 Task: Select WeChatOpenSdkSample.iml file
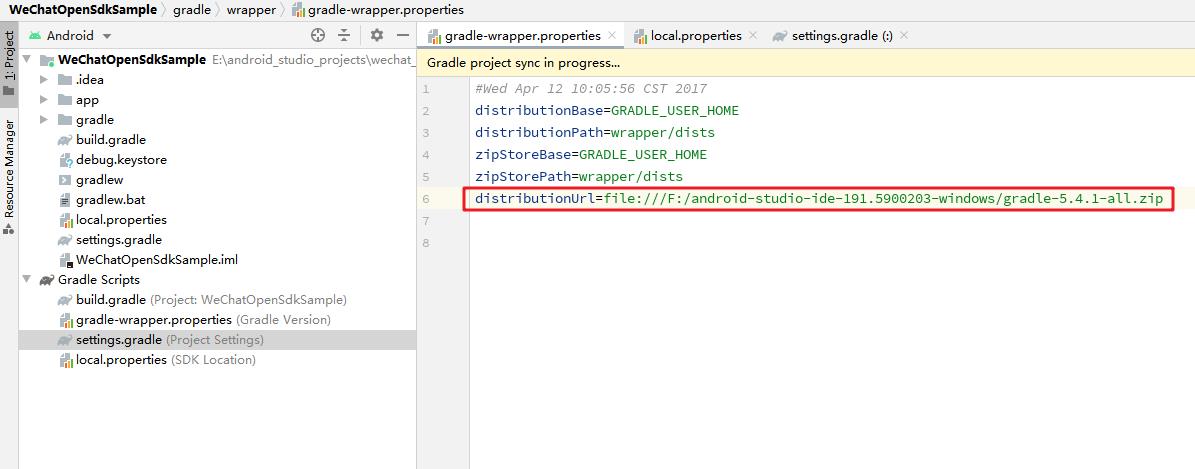coord(157,259)
